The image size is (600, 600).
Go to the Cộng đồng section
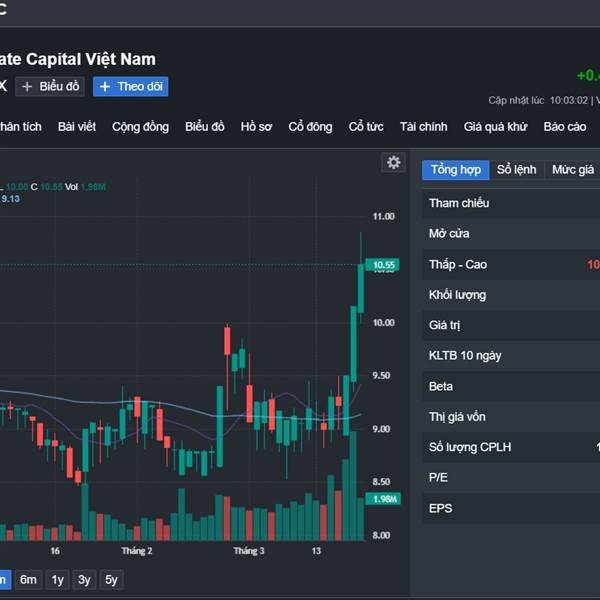click(x=140, y=127)
